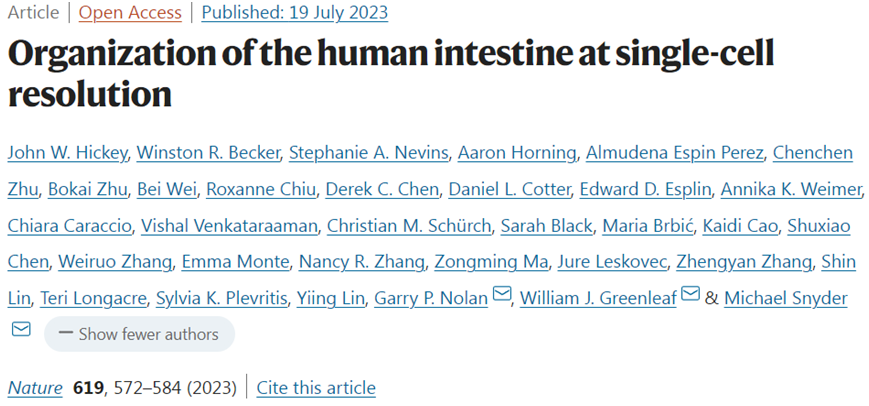Collapse list with Show fewer authors

tap(139, 334)
